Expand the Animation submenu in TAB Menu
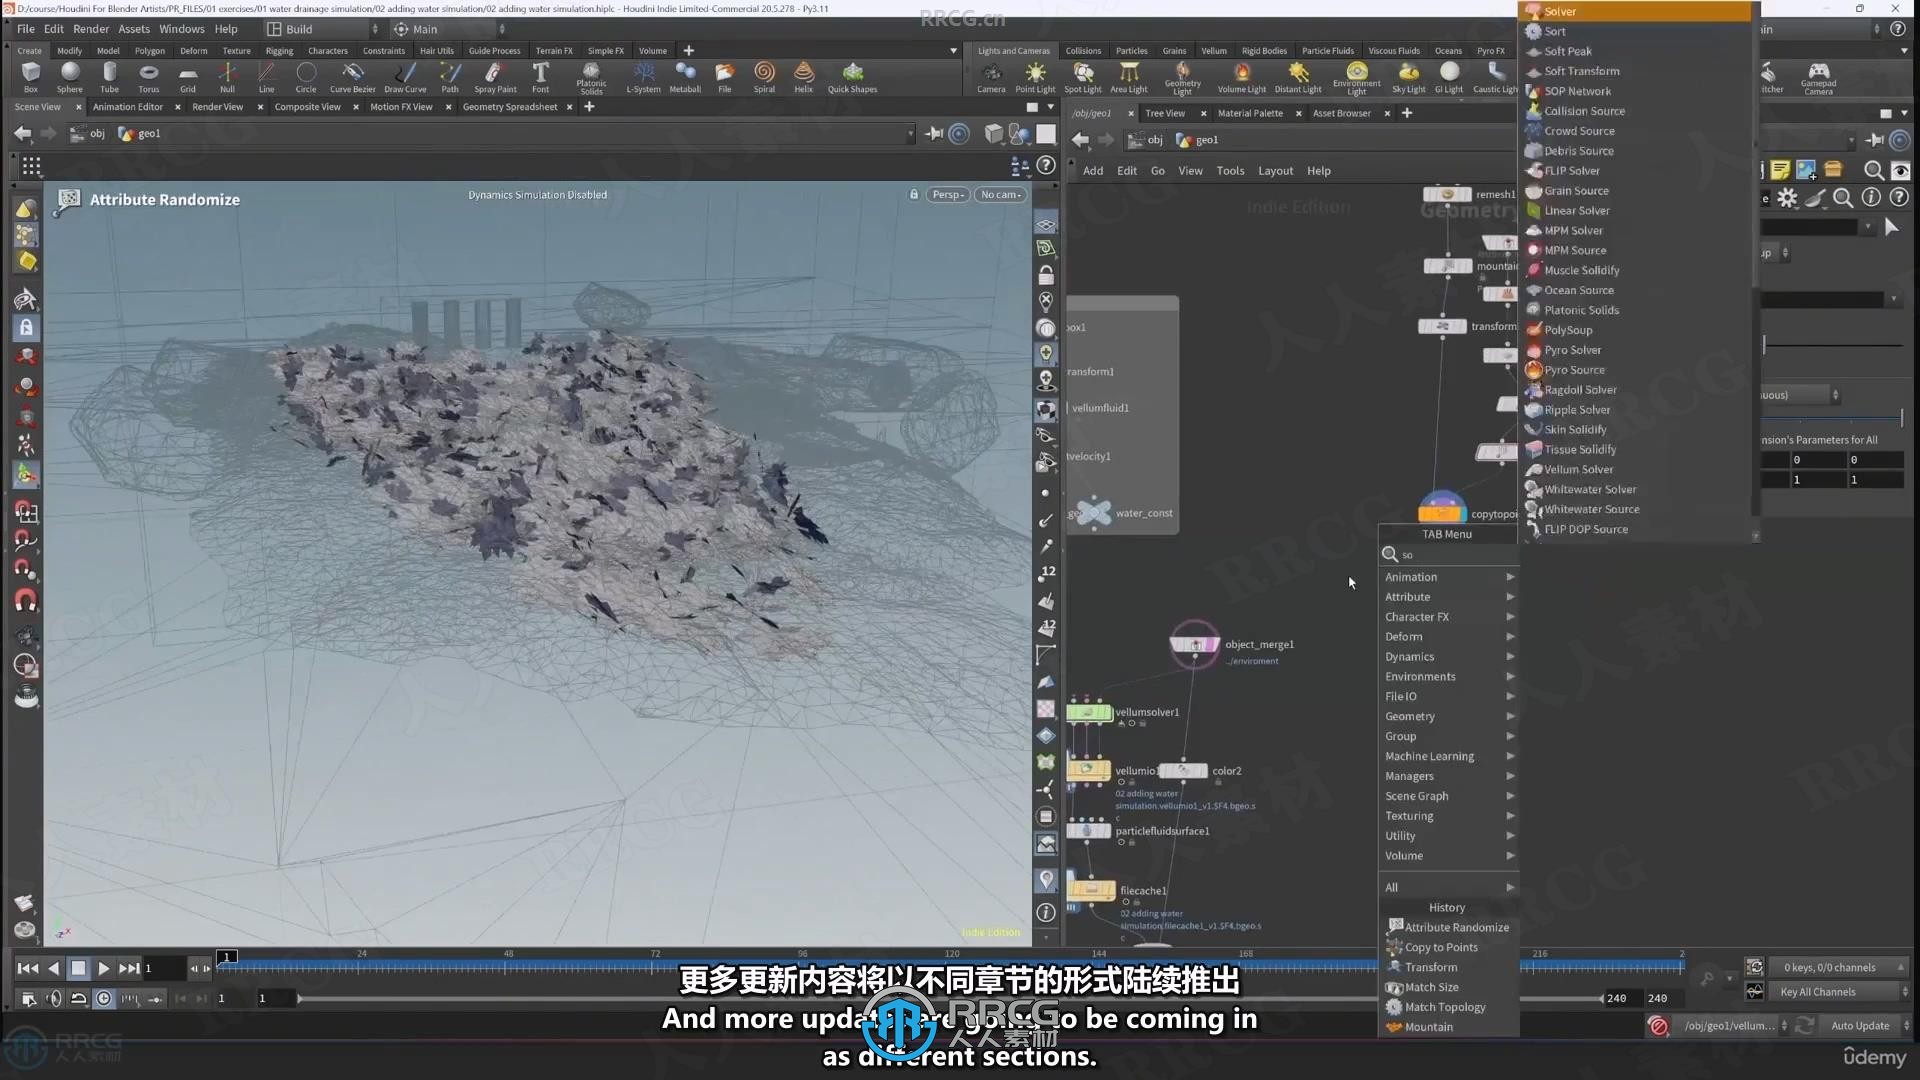The width and height of the screenshot is (1920, 1080). coord(1449,577)
